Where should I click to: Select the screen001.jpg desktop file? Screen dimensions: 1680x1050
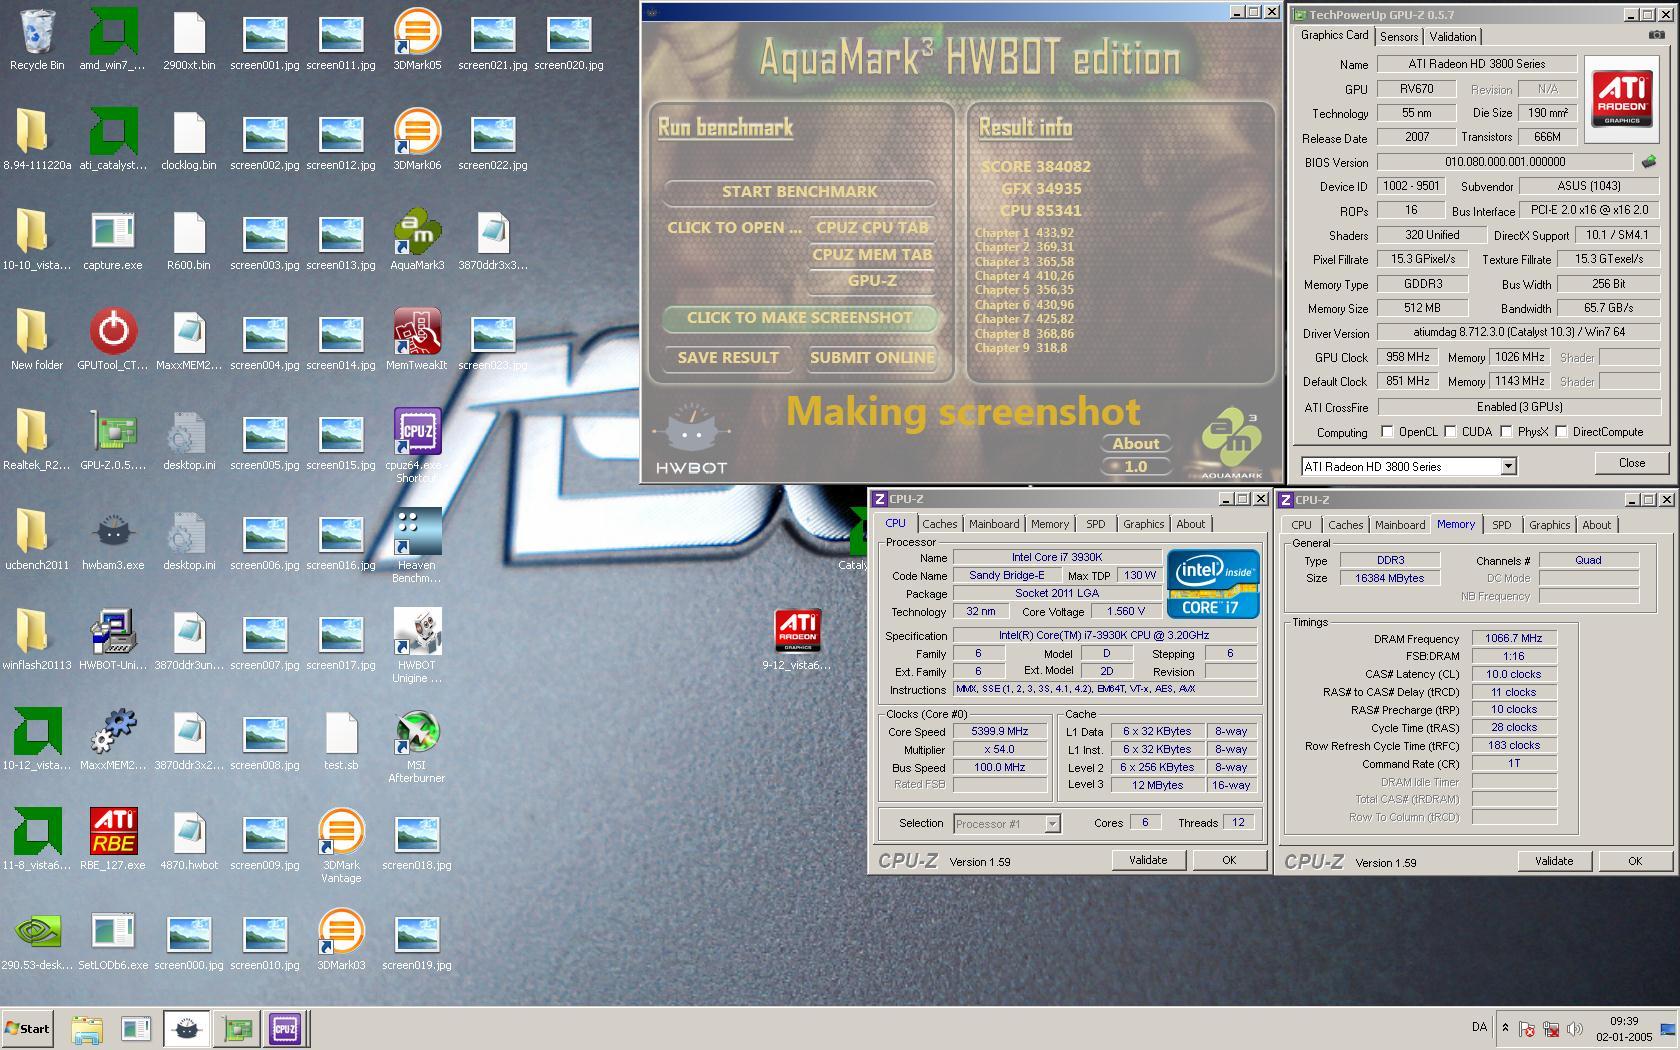265,40
